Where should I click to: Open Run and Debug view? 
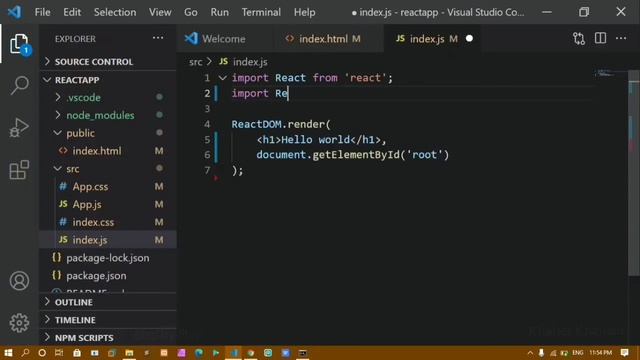19,128
